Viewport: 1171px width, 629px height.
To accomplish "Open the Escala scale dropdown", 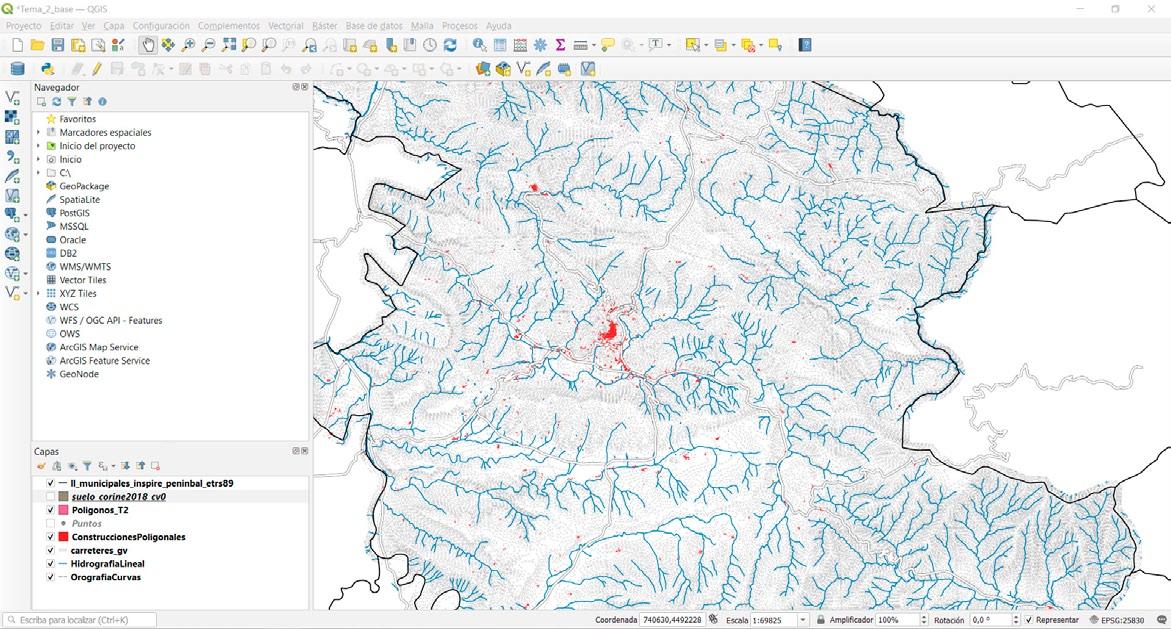I will coord(803,620).
